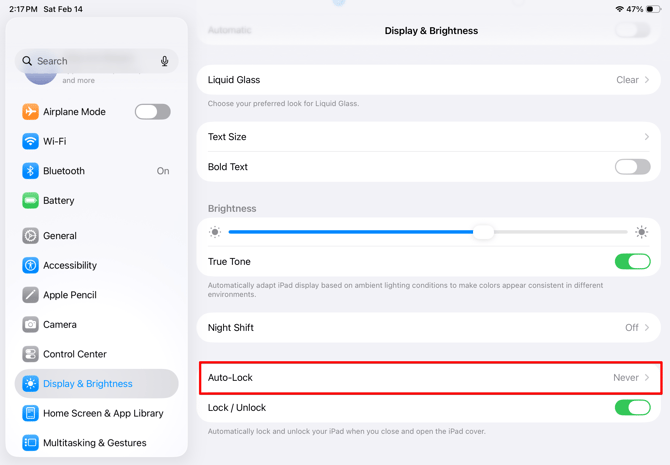Open Wi-Fi settings in sidebar
The height and width of the screenshot is (465, 670).
point(97,141)
